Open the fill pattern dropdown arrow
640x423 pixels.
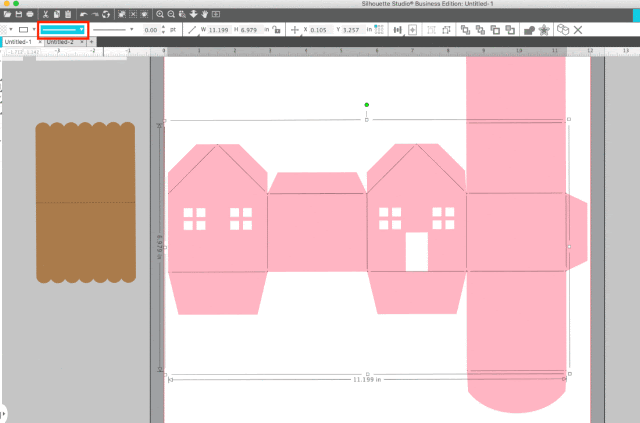[11, 30]
